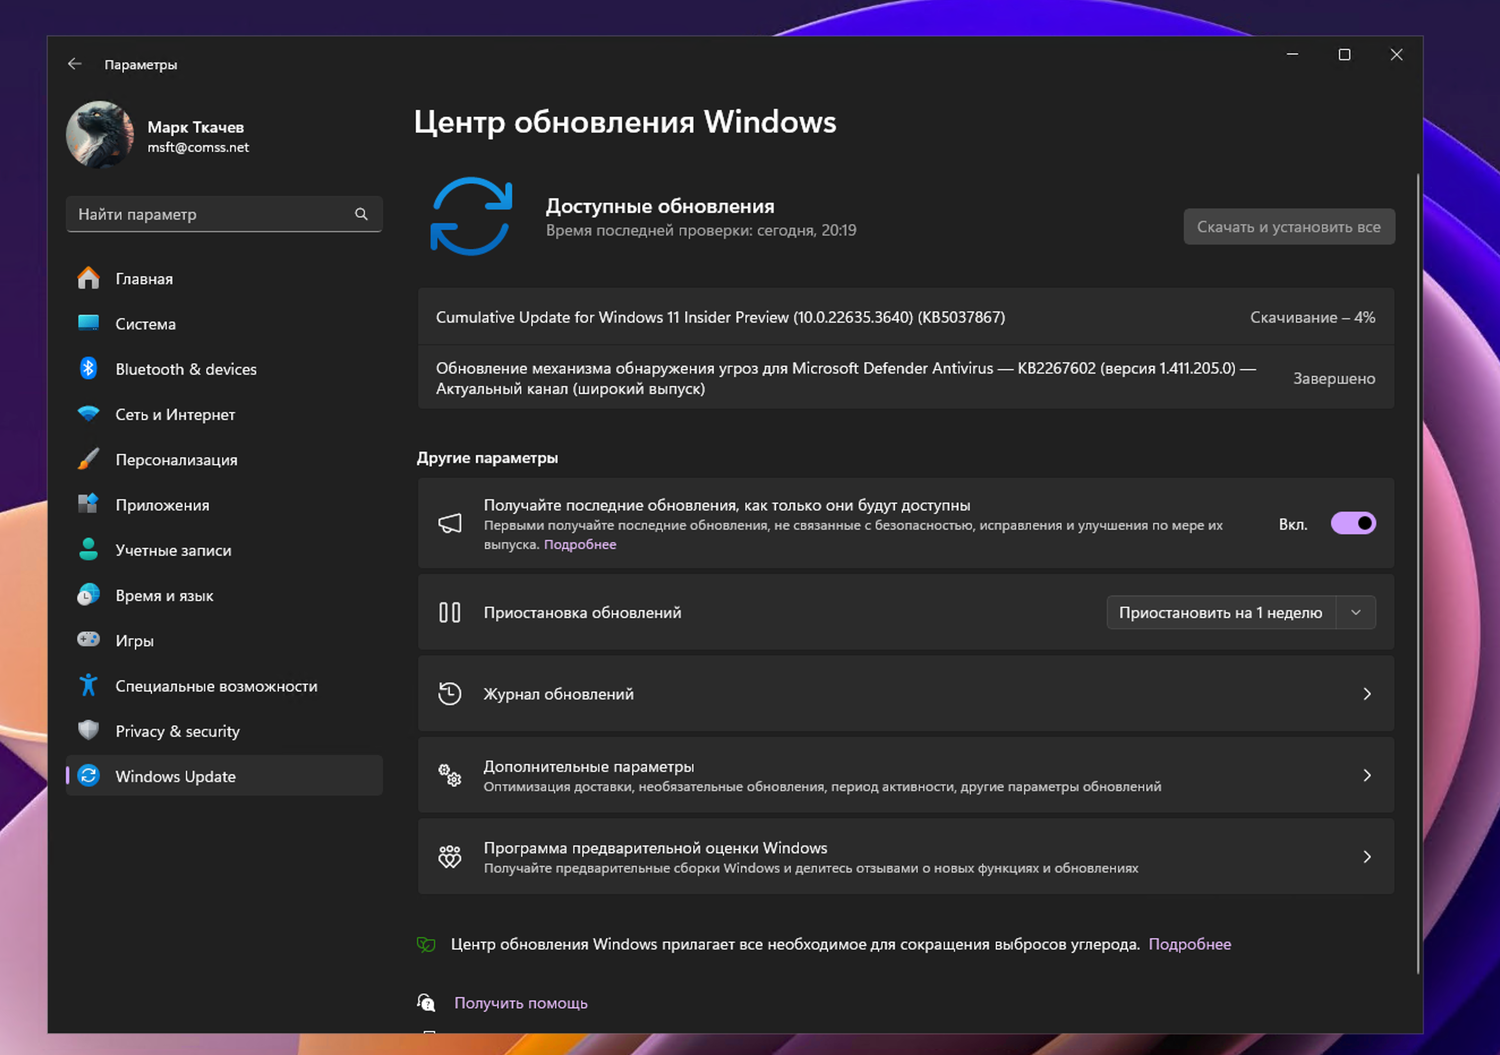
Task: Click the user profile avatar picture
Action: click(x=100, y=135)
